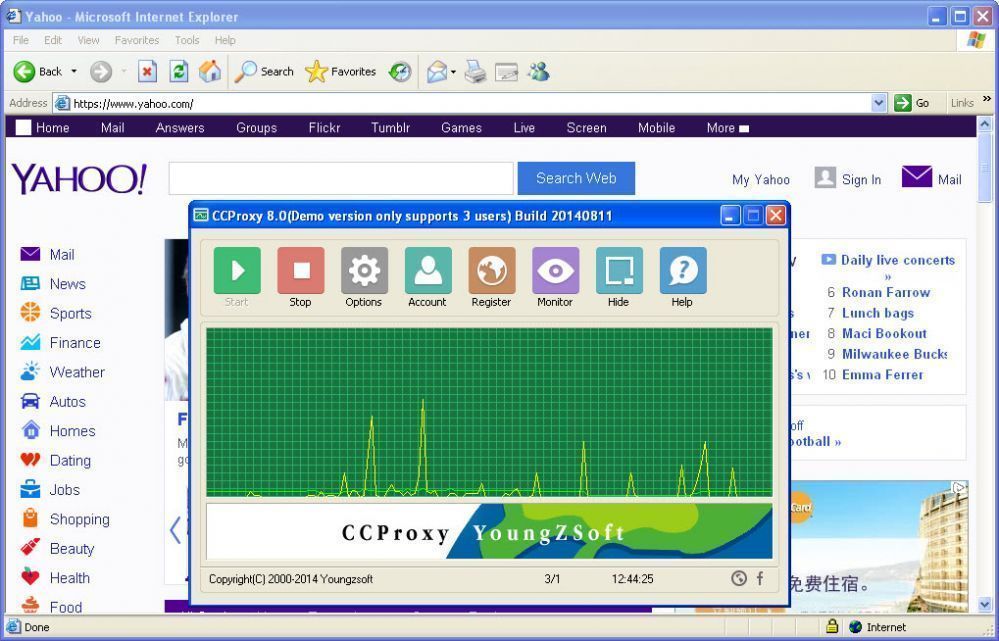Click the Forward arrow button

tap(101, 71)
